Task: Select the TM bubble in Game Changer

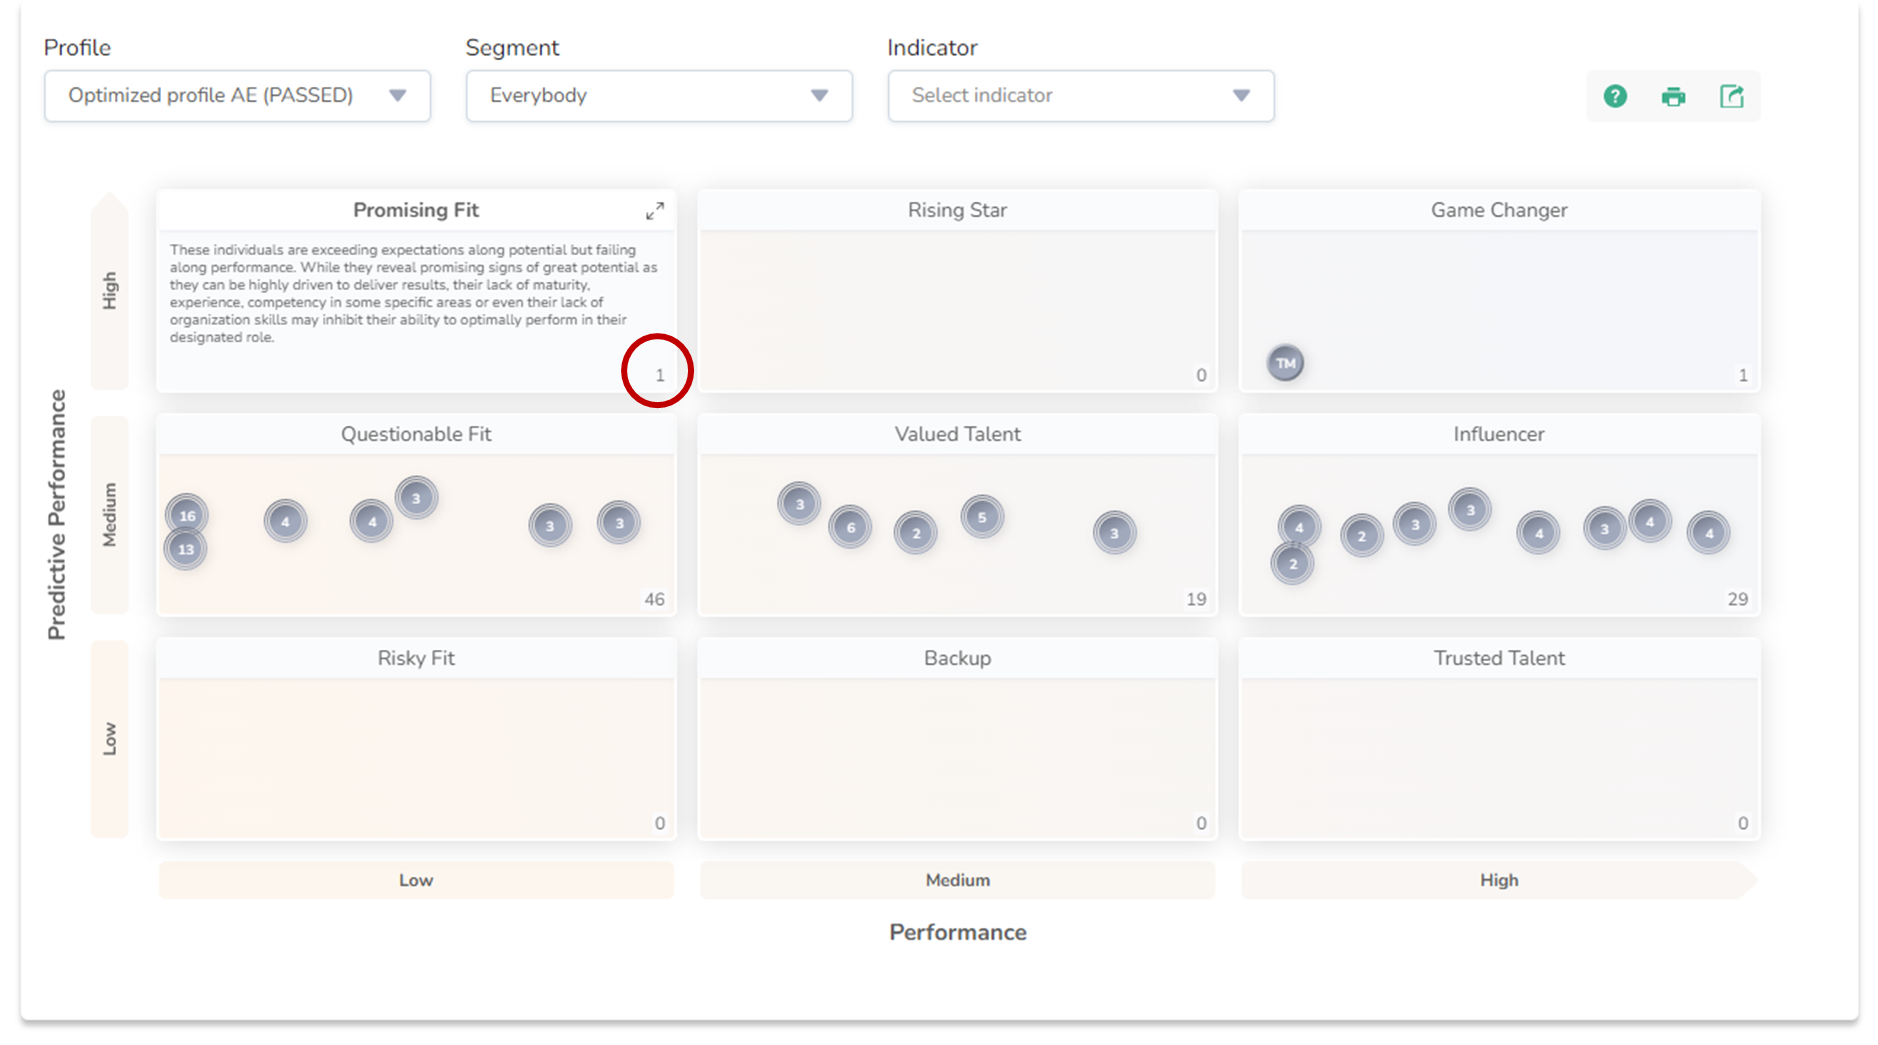Action: point(1285,363)
